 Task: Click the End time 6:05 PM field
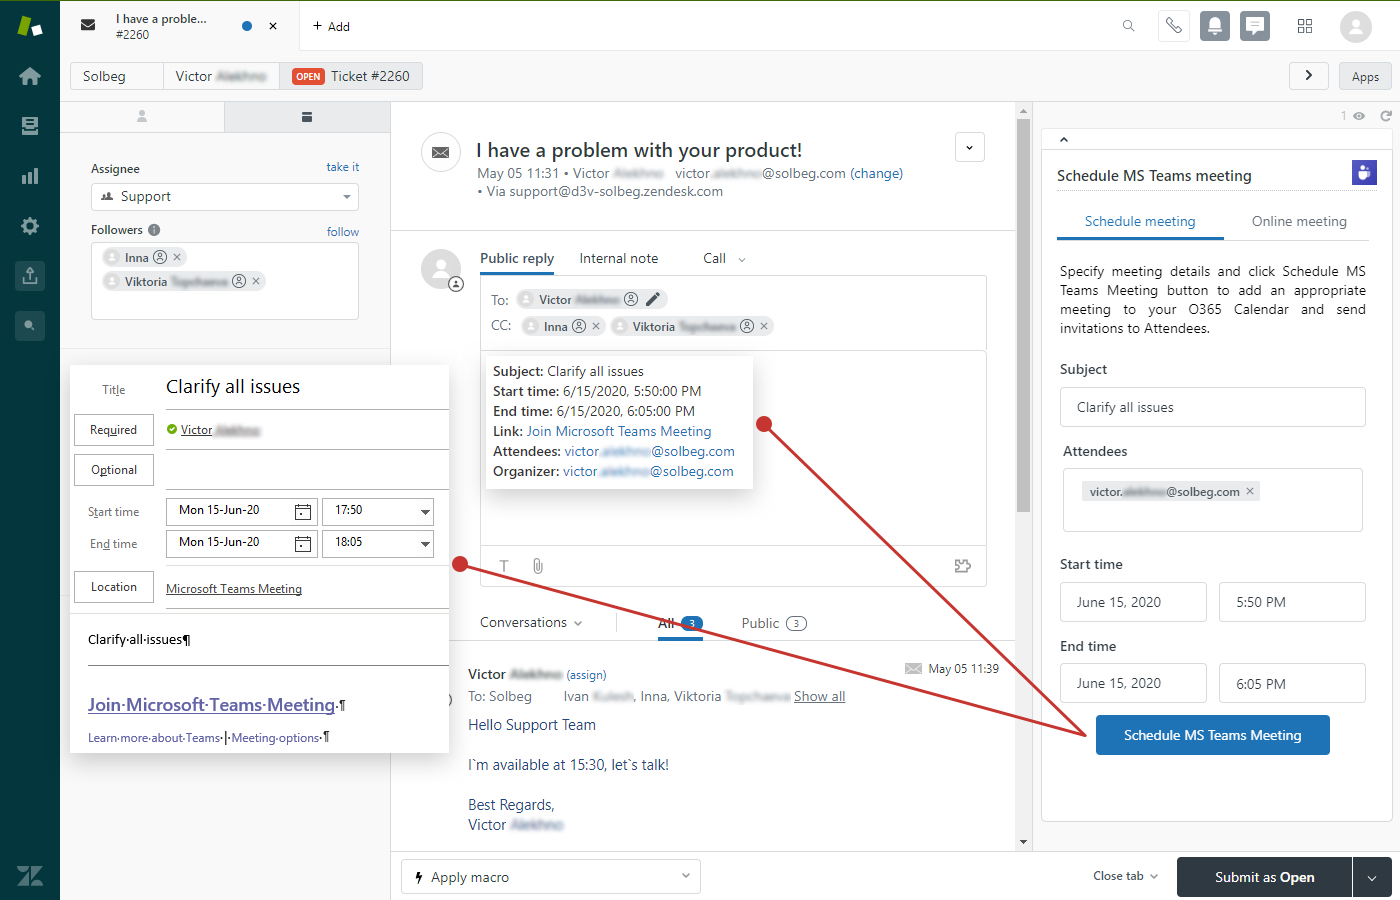[1292, 684]
